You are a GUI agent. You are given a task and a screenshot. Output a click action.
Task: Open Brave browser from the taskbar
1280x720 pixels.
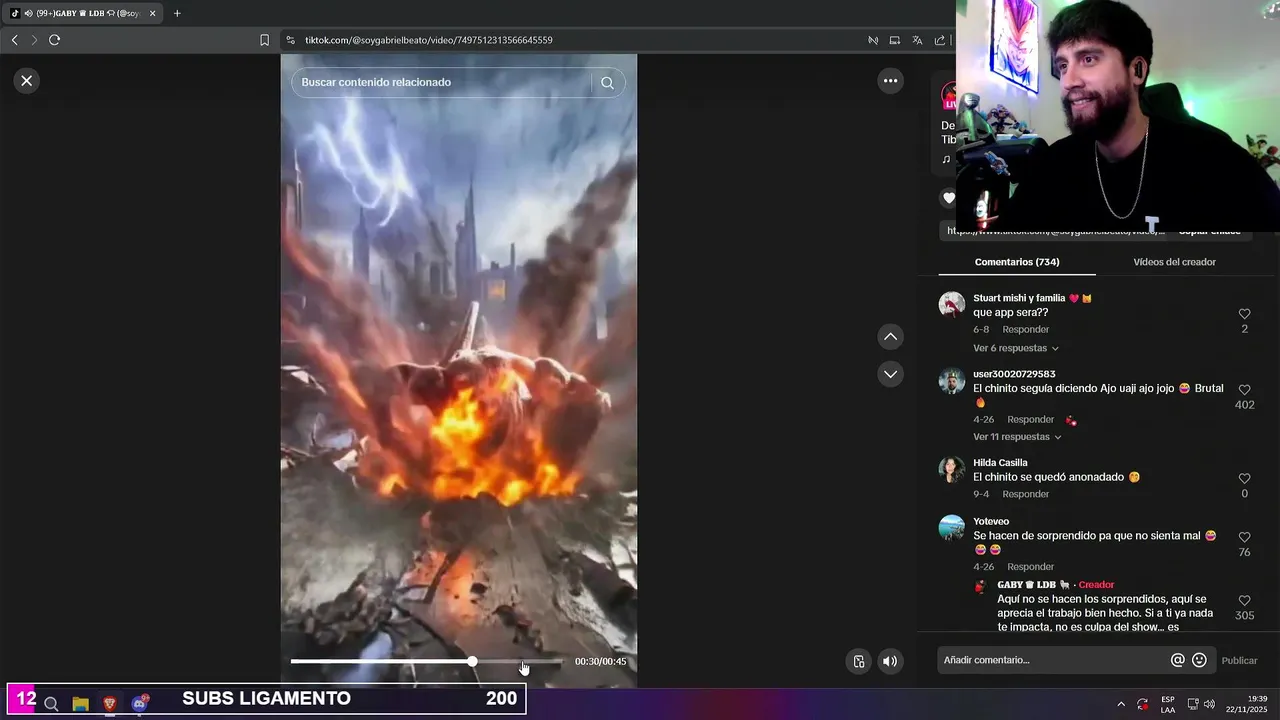(x=110, y=704)
